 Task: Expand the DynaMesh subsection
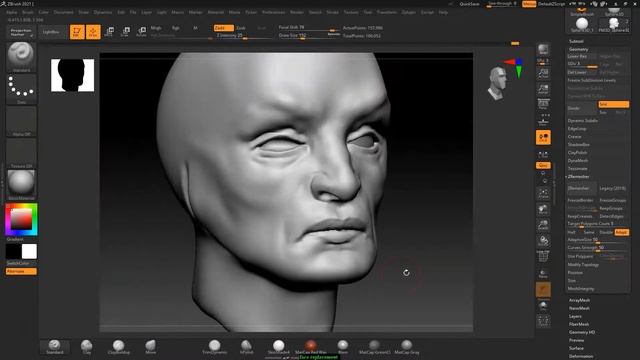tap(578, 161)
